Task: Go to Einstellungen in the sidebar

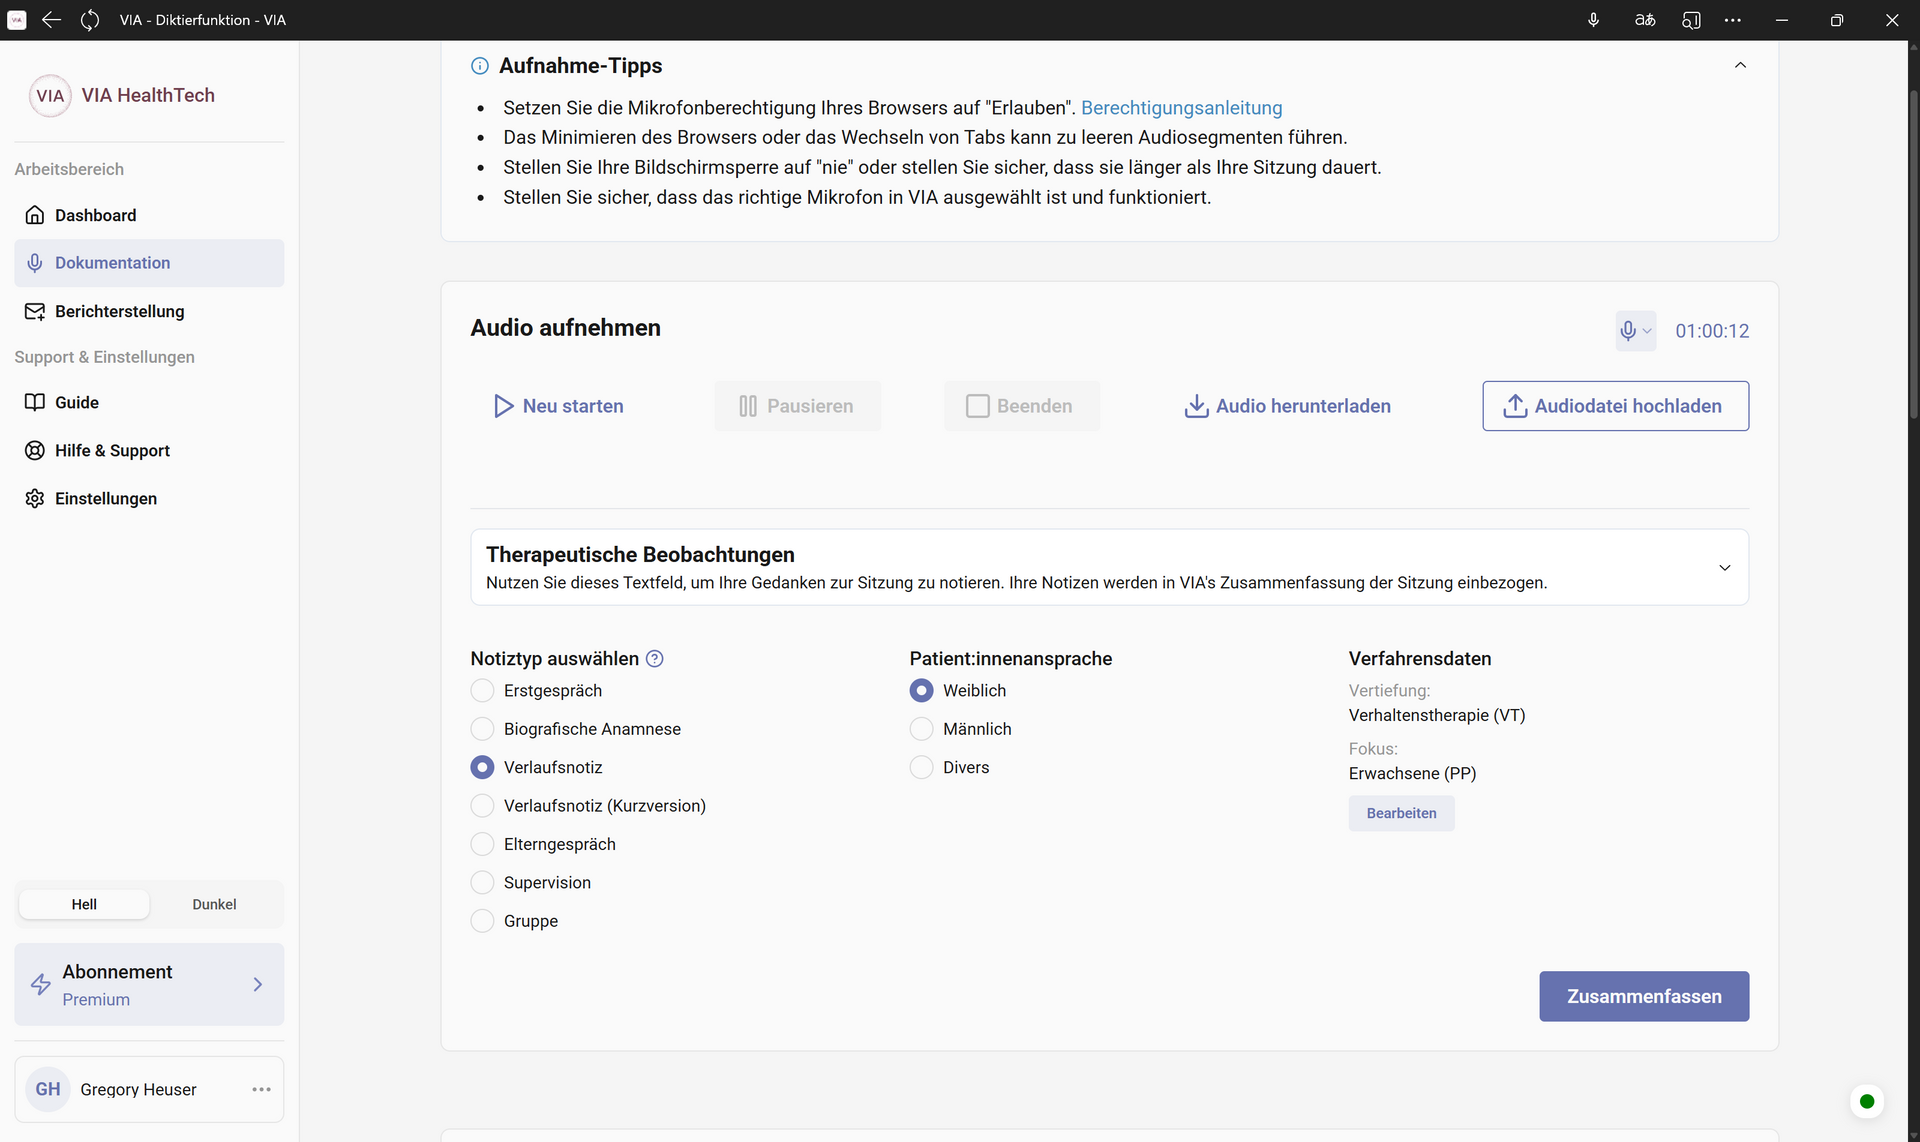Action: tap(105, 498)
